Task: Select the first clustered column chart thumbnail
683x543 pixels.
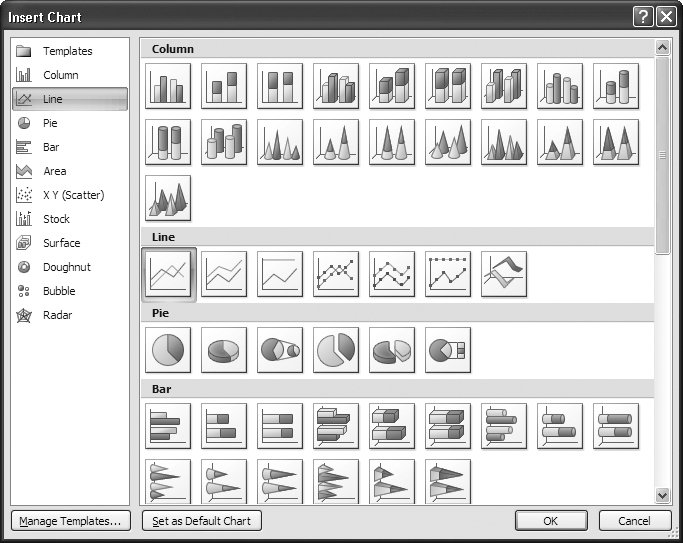Action: pyautogui.click(x=168, y=86)
